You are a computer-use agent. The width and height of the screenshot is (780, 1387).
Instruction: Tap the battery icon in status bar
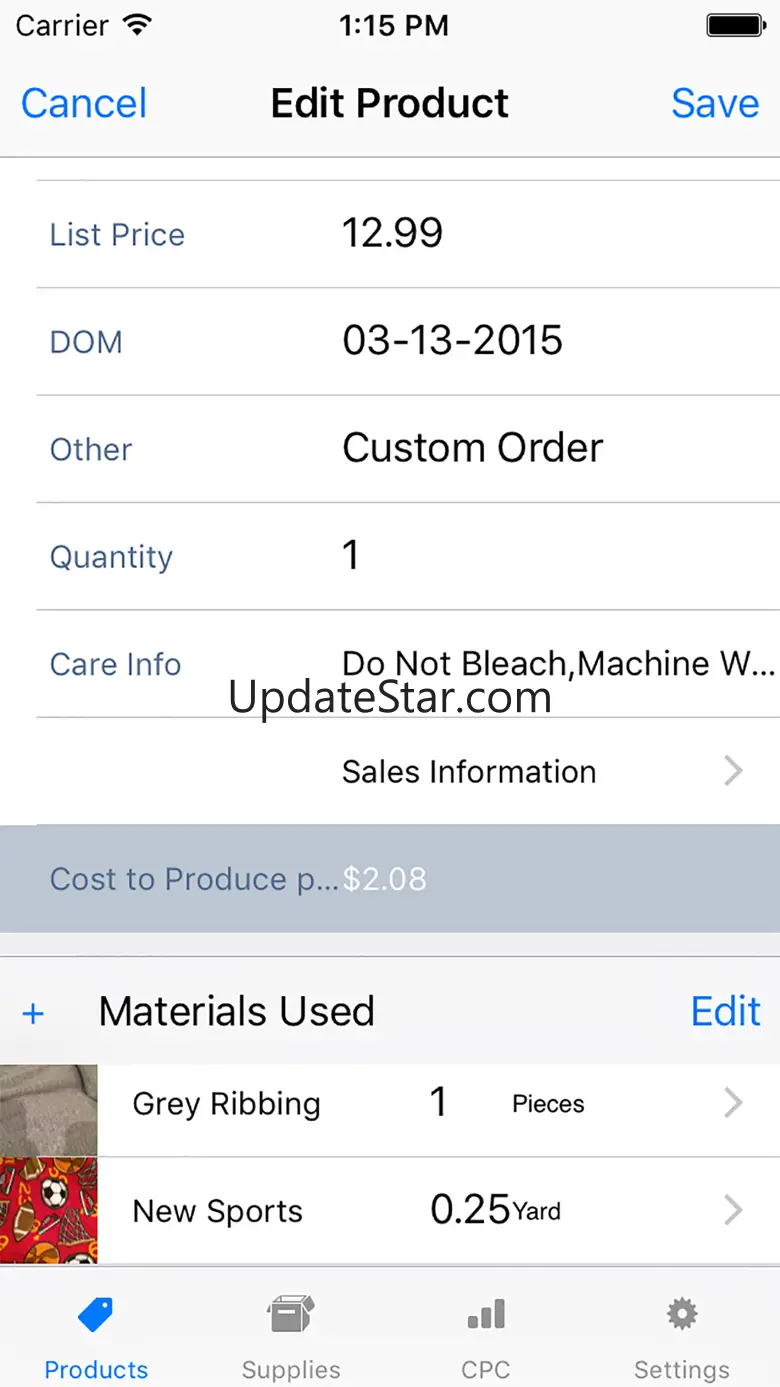pyautogui.click(x=735, y=26)
